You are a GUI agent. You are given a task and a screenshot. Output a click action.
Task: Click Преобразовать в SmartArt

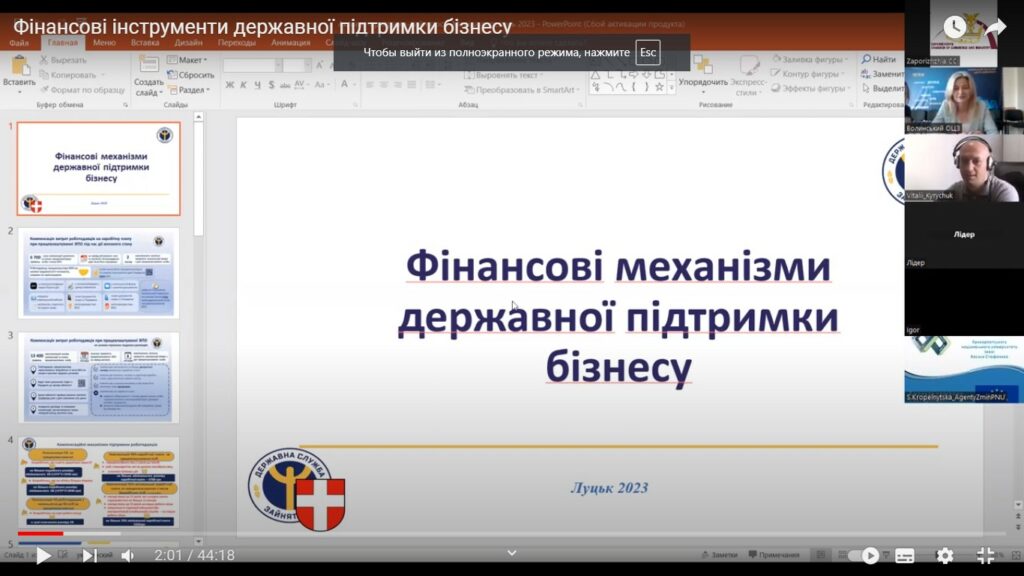(521, 89)
